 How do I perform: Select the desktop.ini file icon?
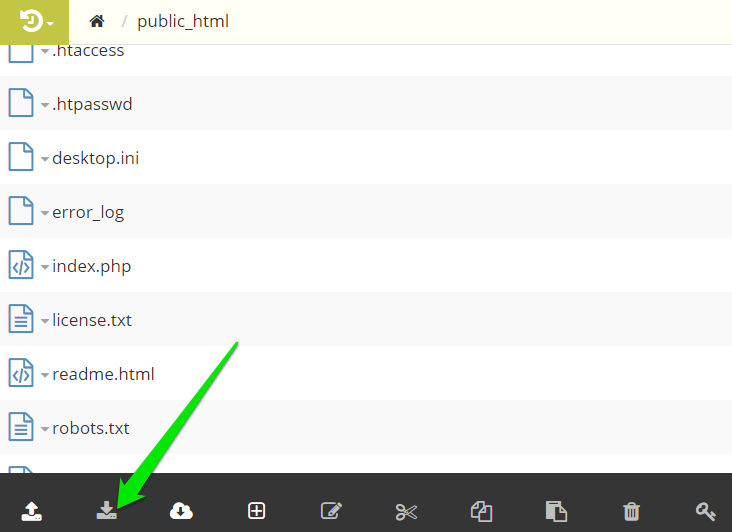21,157
